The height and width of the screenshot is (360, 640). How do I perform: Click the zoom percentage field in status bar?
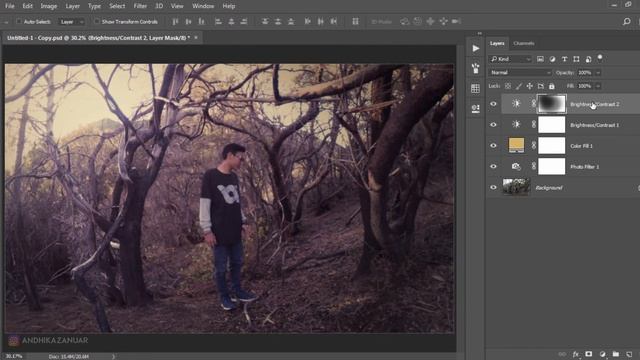[x=14, y=356]
